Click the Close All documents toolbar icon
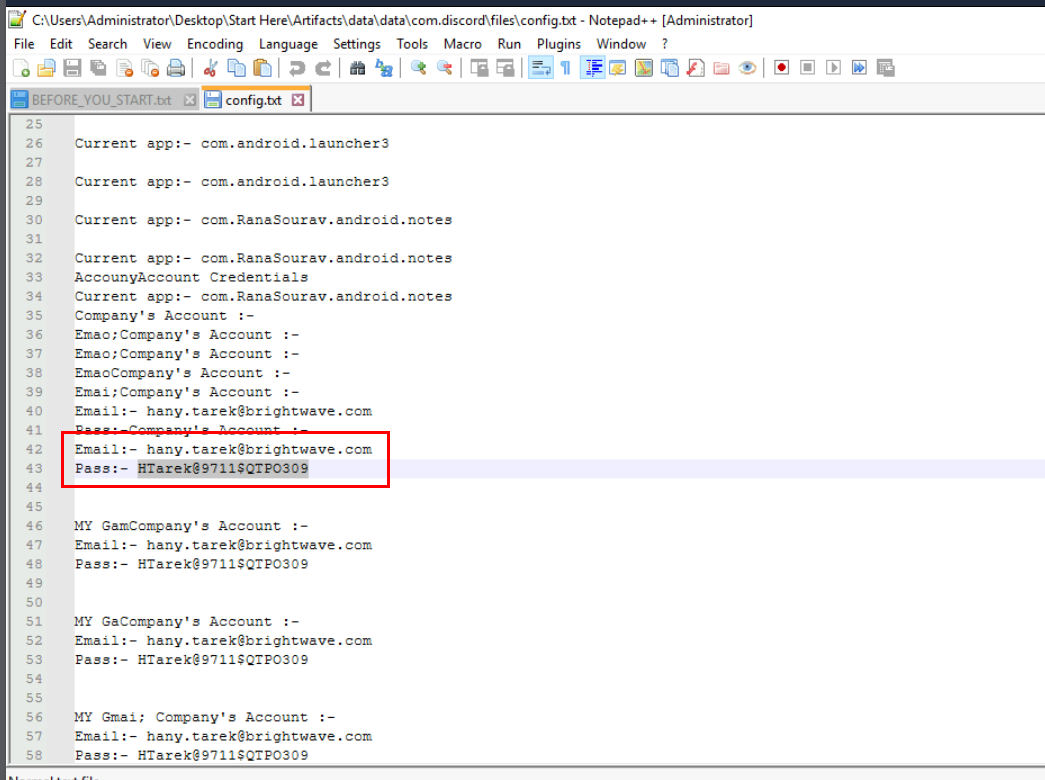 [x=151, y=68]
